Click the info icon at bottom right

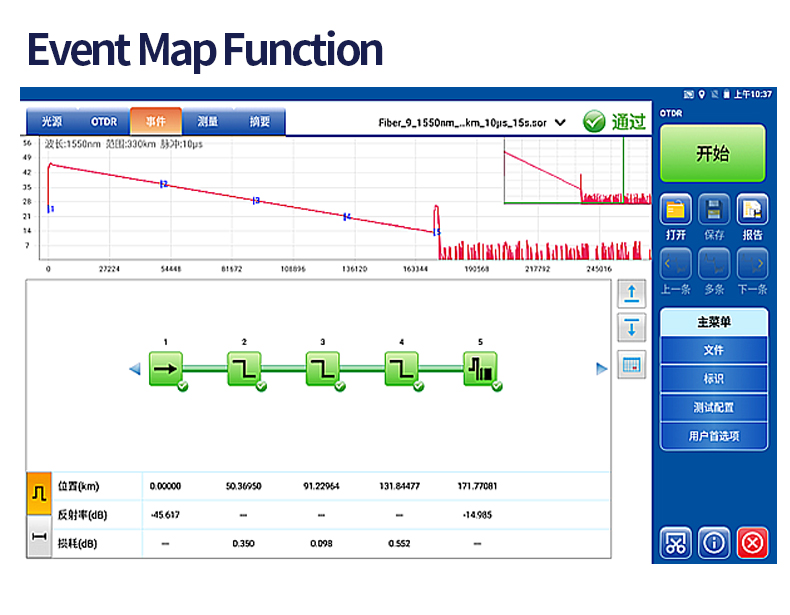(x=714, y=543)
